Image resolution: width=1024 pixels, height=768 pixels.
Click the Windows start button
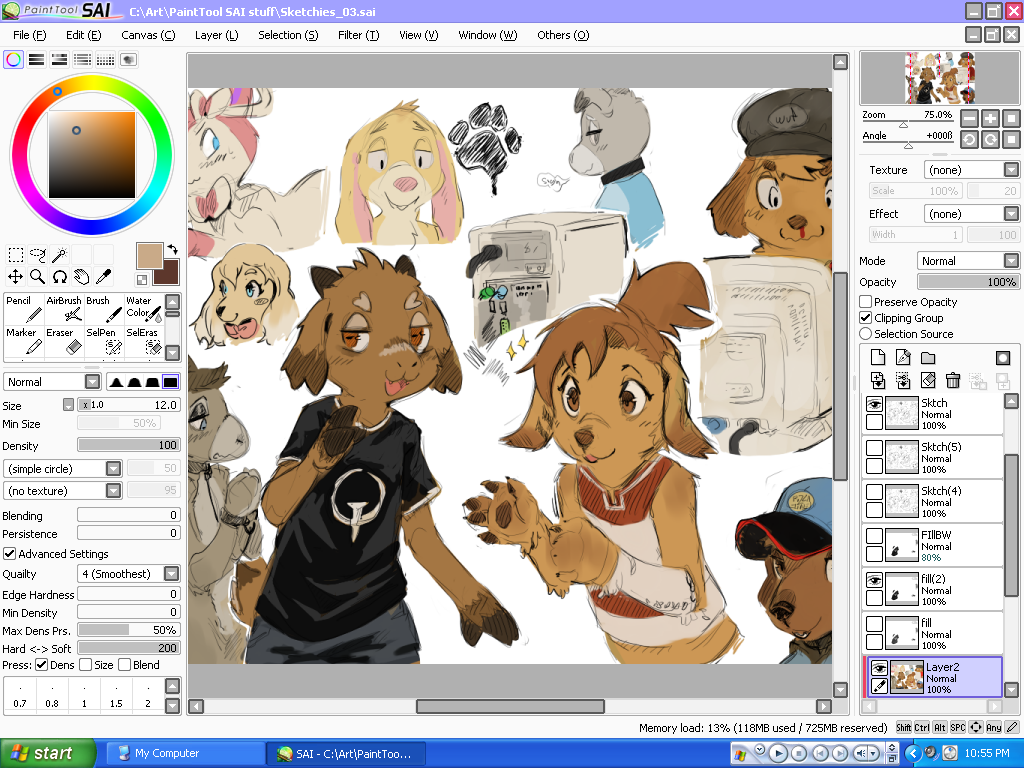47,754
